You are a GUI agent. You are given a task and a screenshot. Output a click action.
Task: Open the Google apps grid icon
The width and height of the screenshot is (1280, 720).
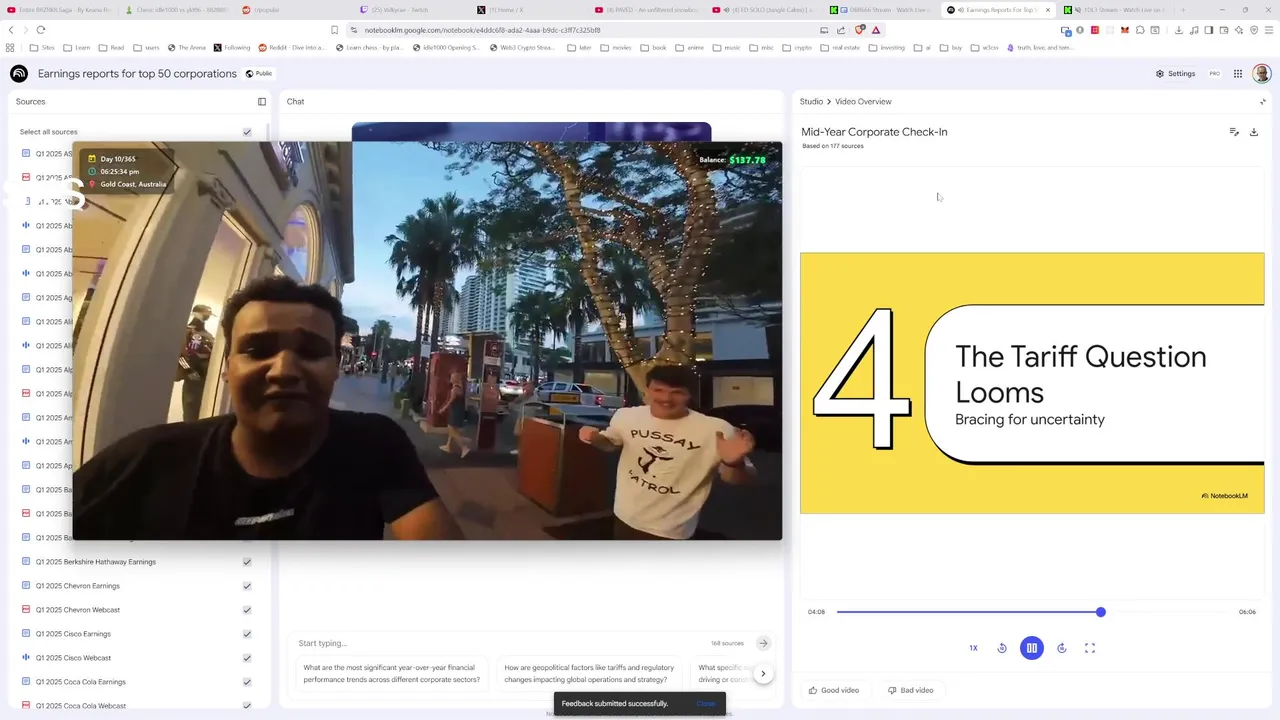[x=1238, y=73]
